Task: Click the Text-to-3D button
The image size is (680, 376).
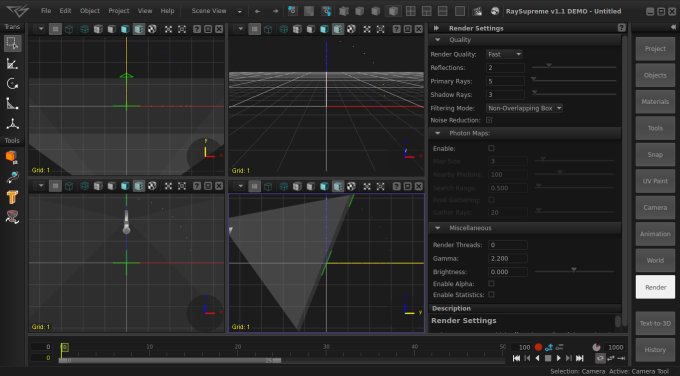Action: click(655, 323)
